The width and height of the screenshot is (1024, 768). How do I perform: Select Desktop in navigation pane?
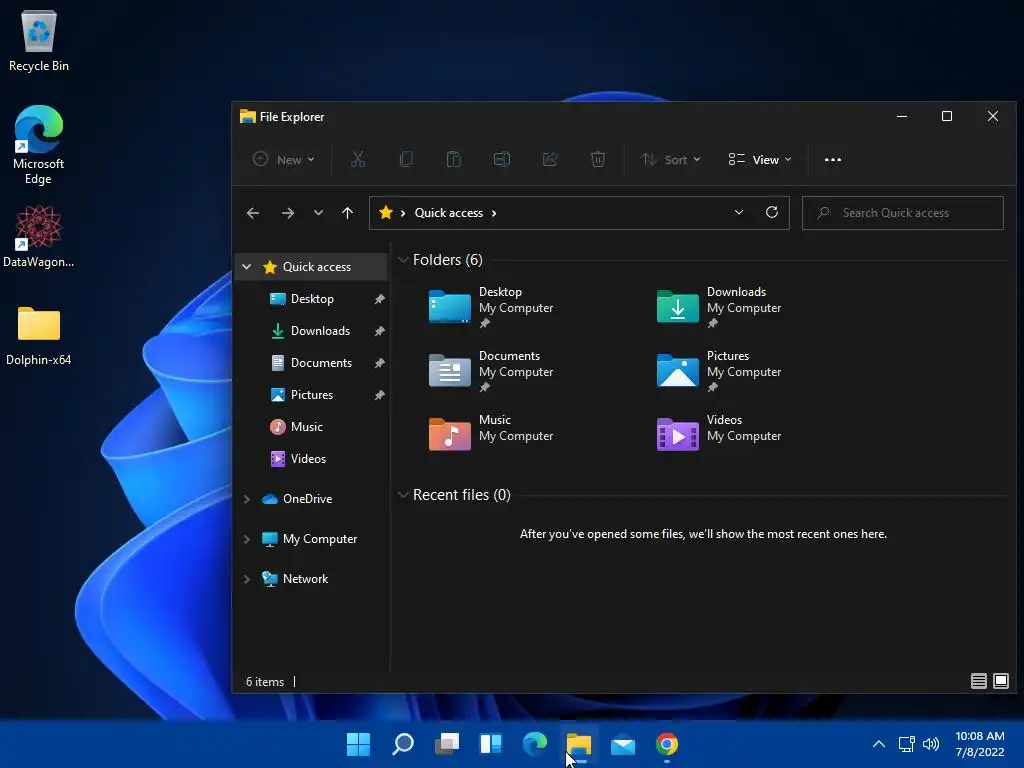(x=312, y=298)
